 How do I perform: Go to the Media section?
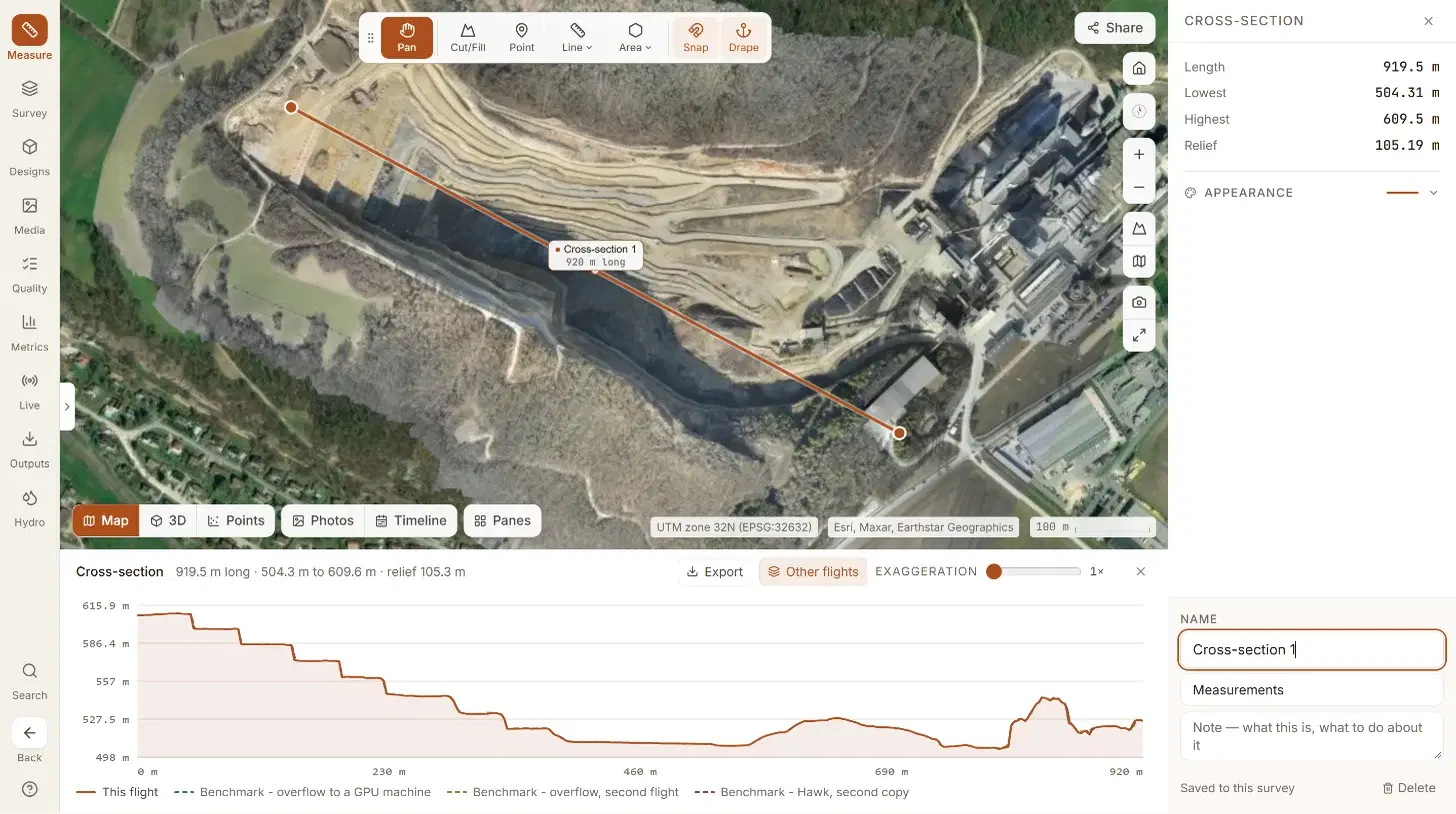pos(29,216)
